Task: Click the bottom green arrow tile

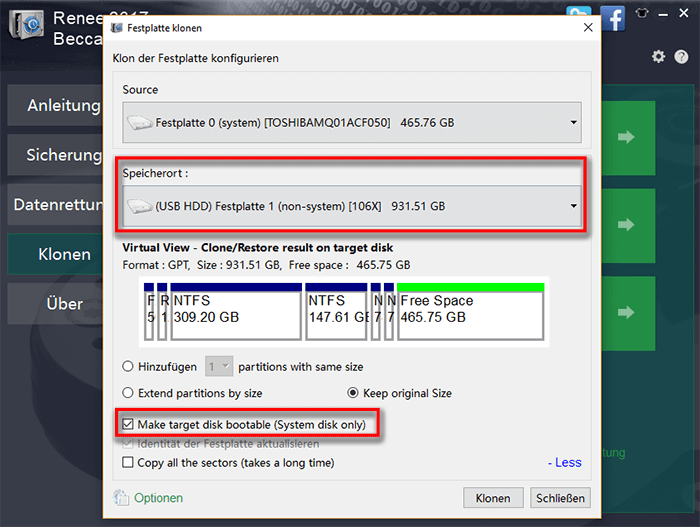Action: [629, 313]
